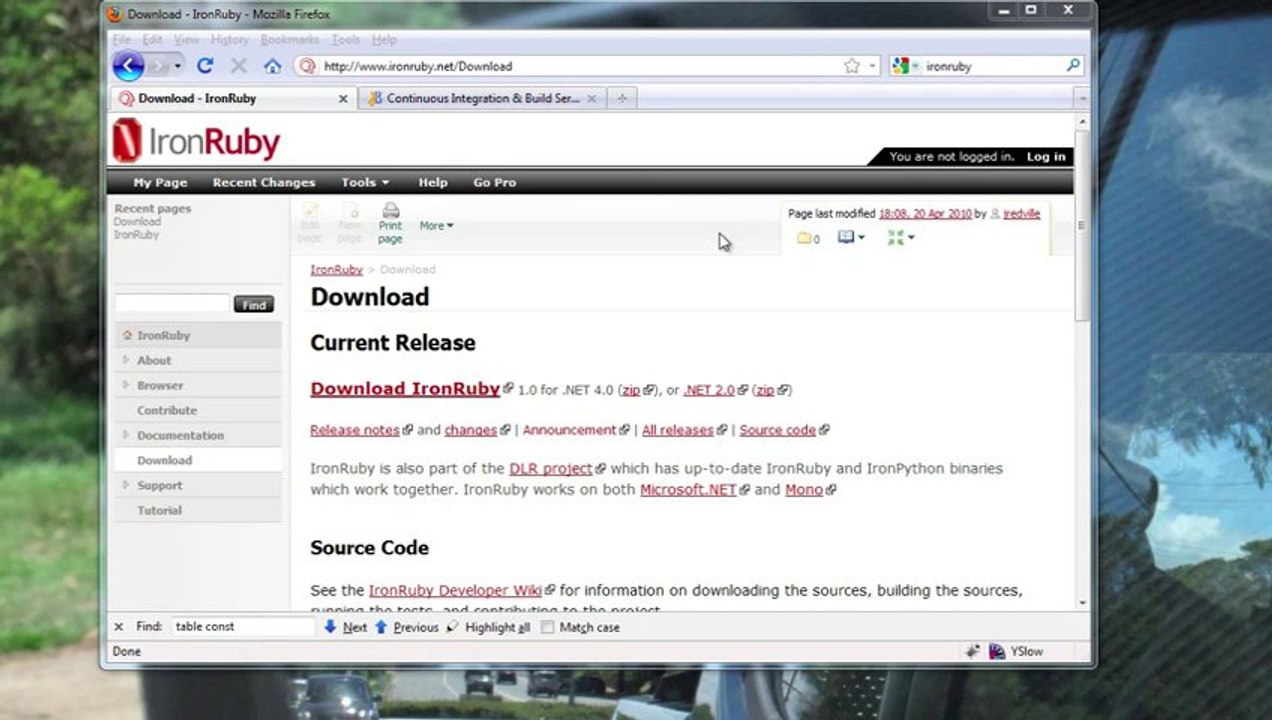Expand the Support sidebar item
Screen dimensions: 1272x720
pos(126,485)
